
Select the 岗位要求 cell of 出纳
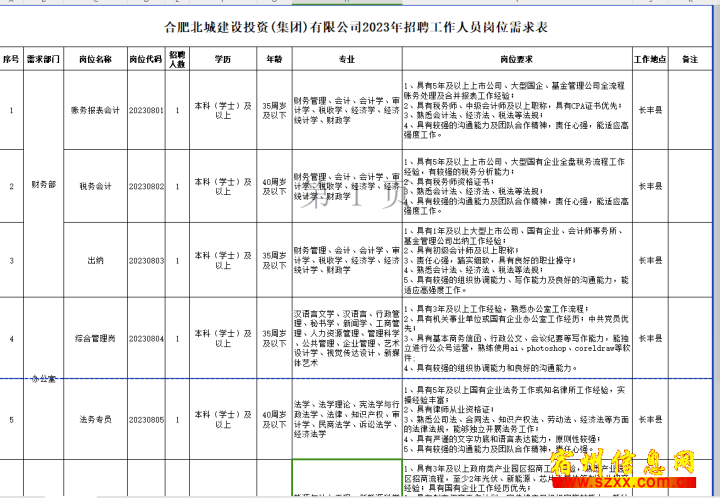[x=517, y=260]
